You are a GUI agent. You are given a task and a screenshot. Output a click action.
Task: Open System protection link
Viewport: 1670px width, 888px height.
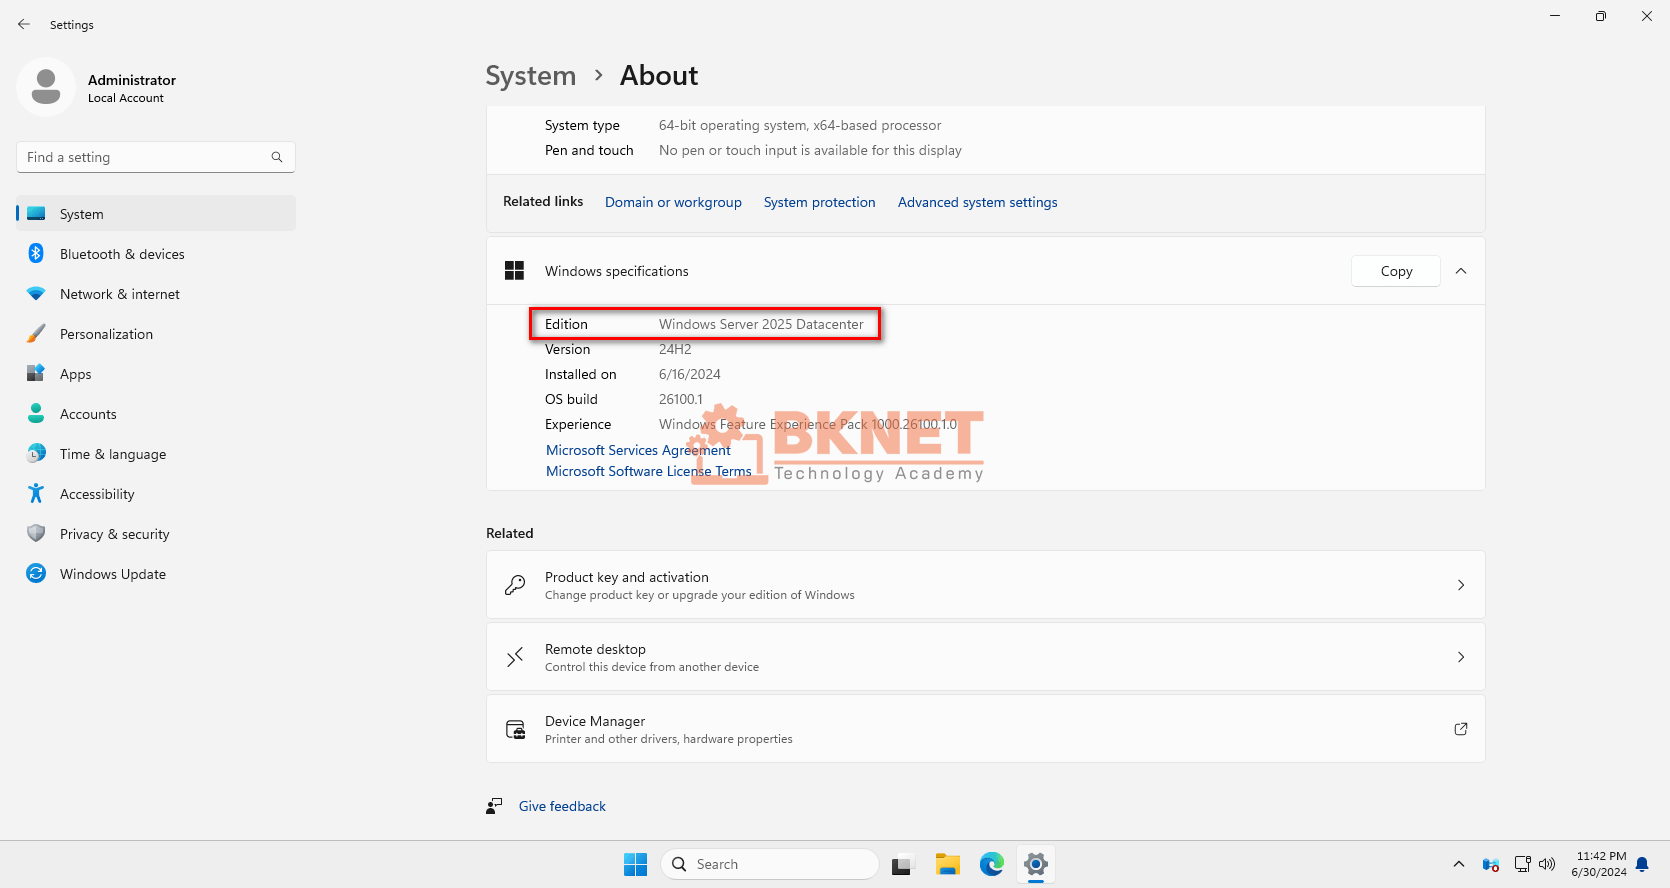pos(819,202)
